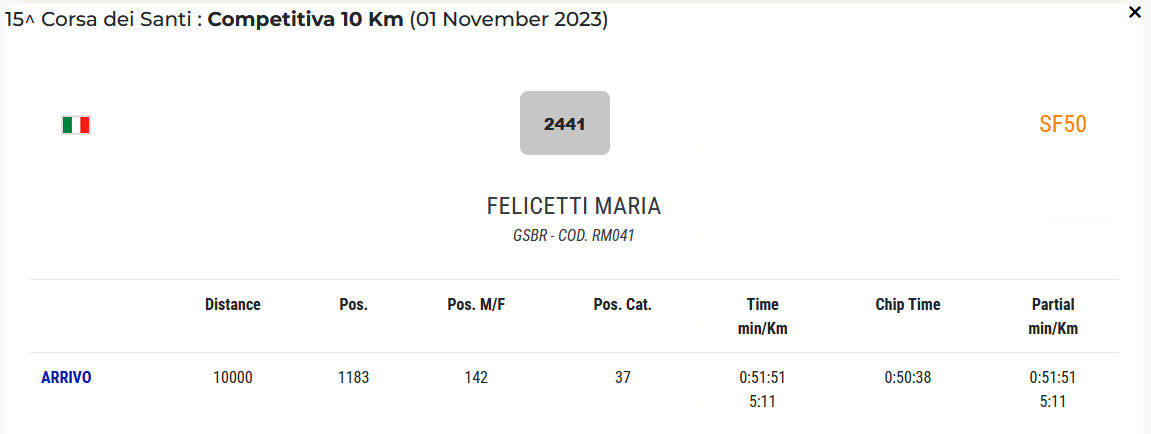Click the Italian flag icon

click(76, 125)
